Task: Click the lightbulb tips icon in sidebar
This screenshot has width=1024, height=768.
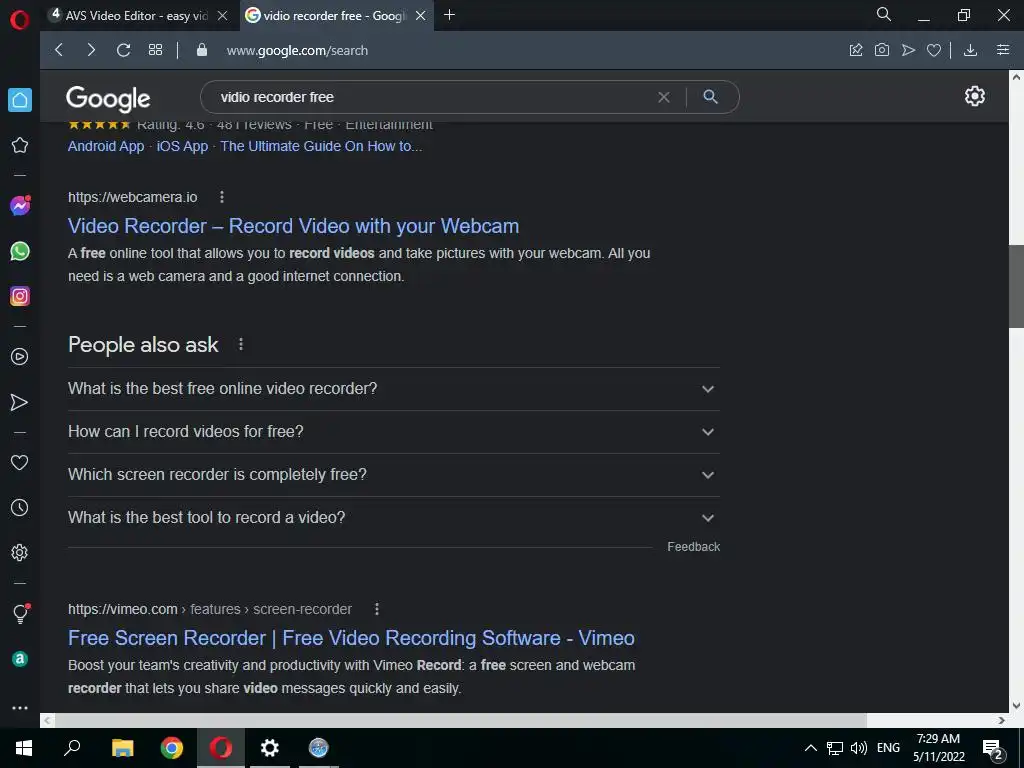Action: [x=20, y=613]
